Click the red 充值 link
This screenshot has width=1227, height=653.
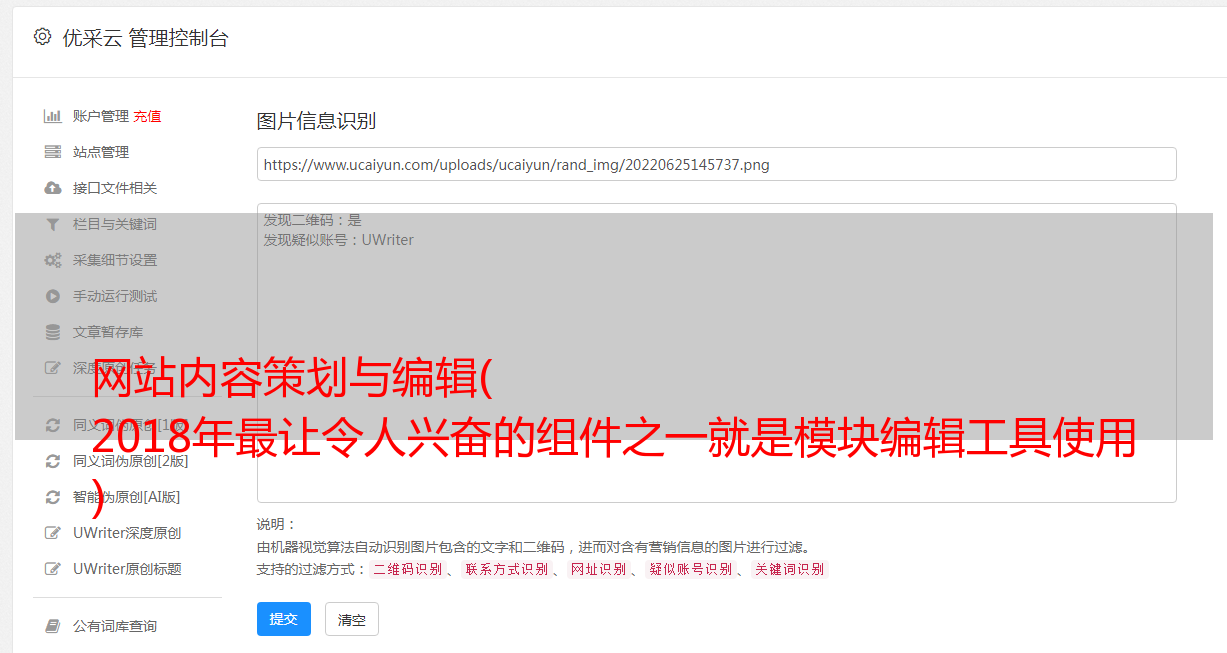pos(147,116)
